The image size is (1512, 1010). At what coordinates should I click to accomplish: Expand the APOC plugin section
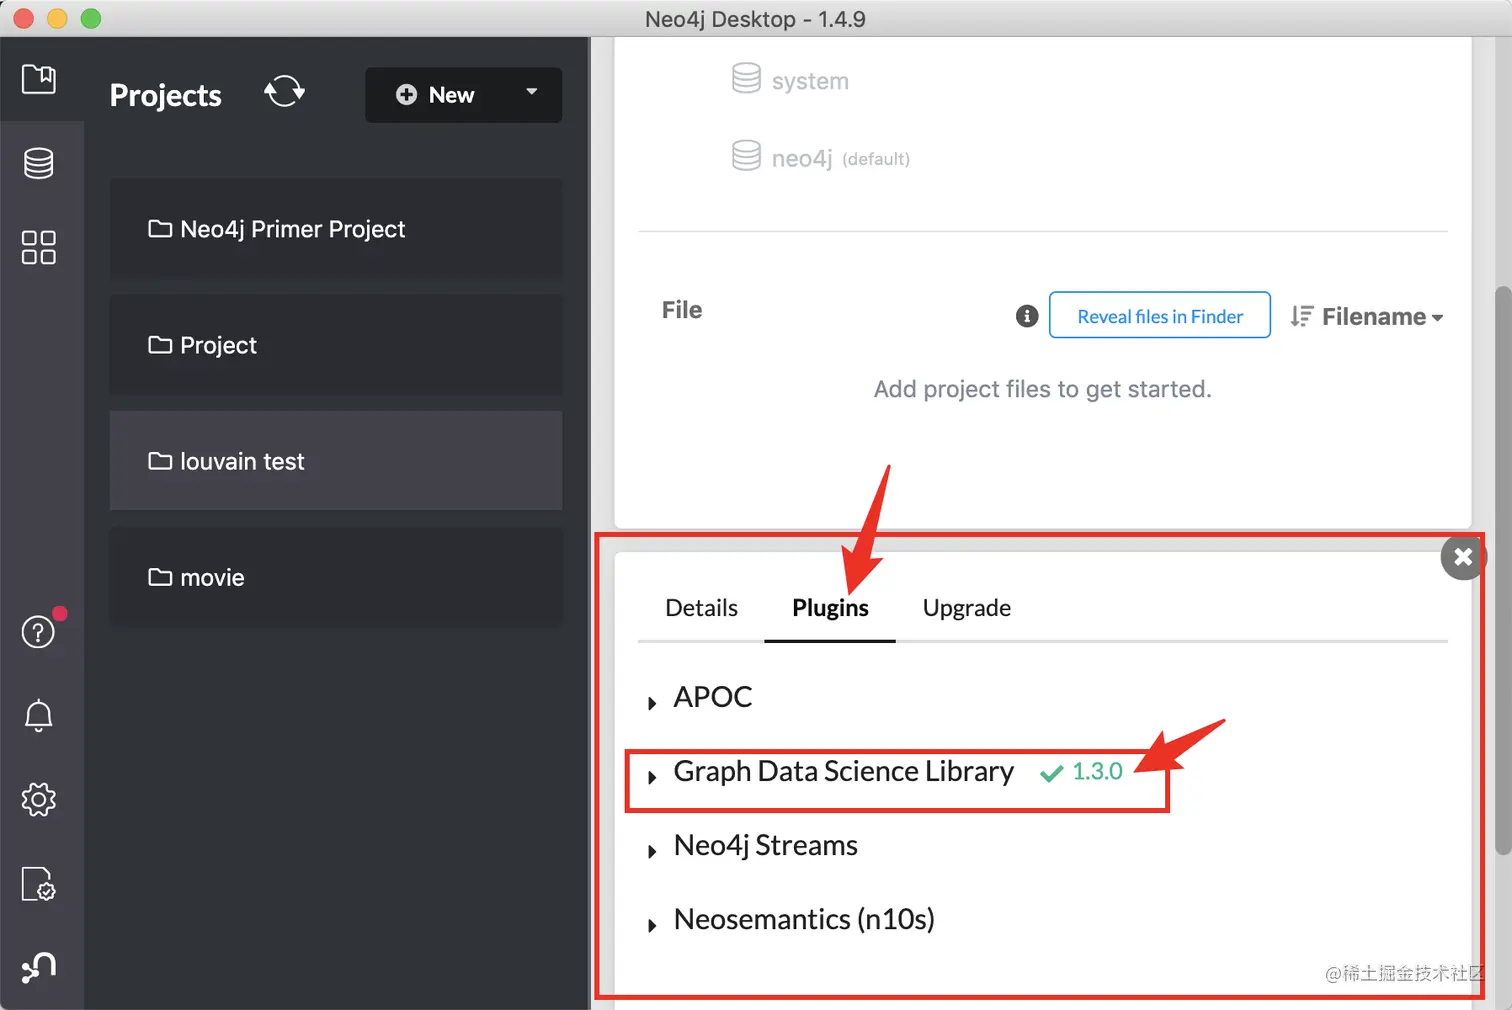(652, 703)
